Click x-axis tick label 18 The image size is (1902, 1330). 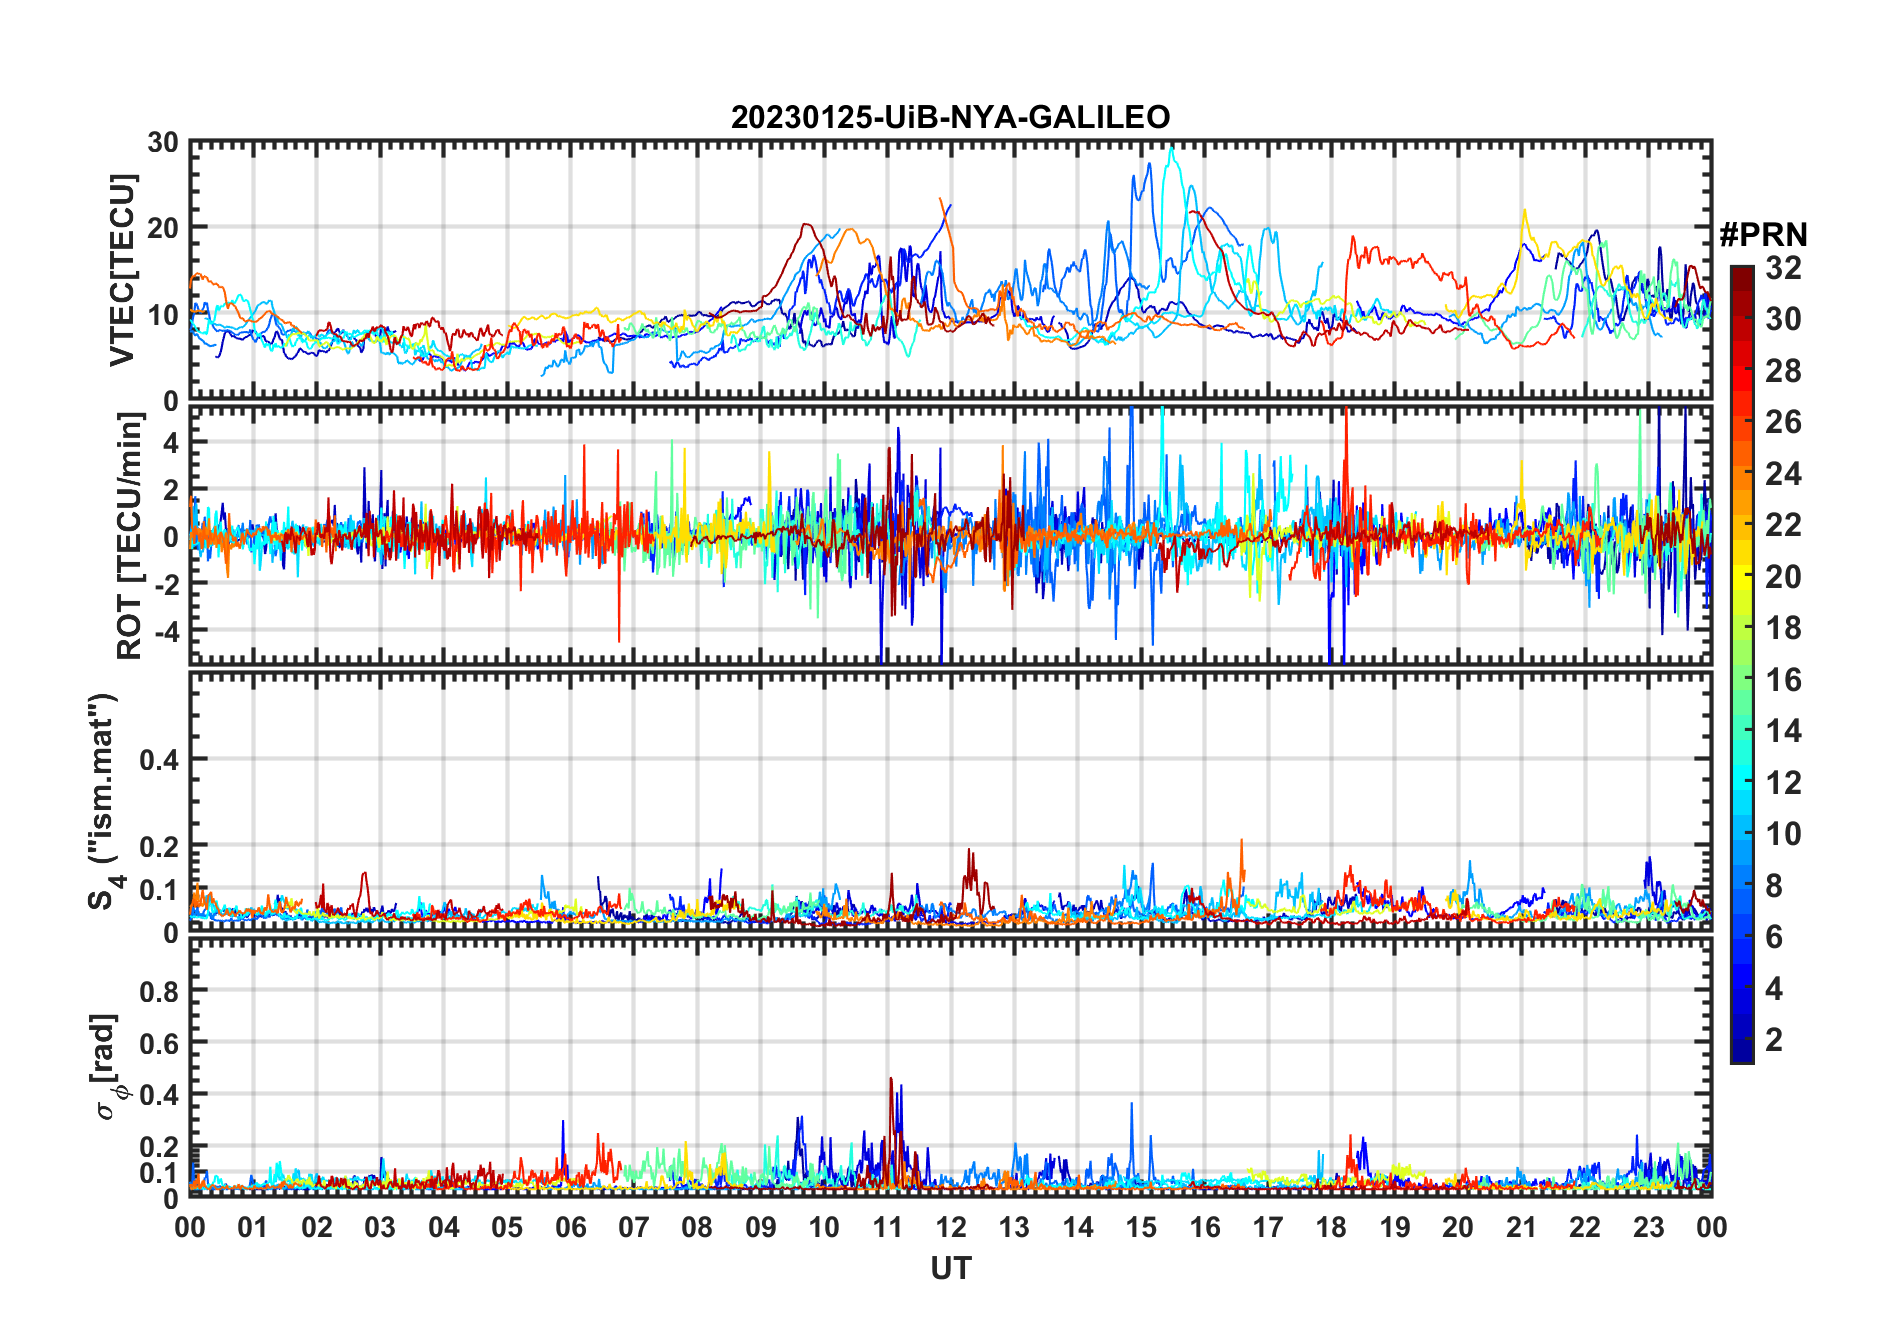(x=1331, y=1227)
